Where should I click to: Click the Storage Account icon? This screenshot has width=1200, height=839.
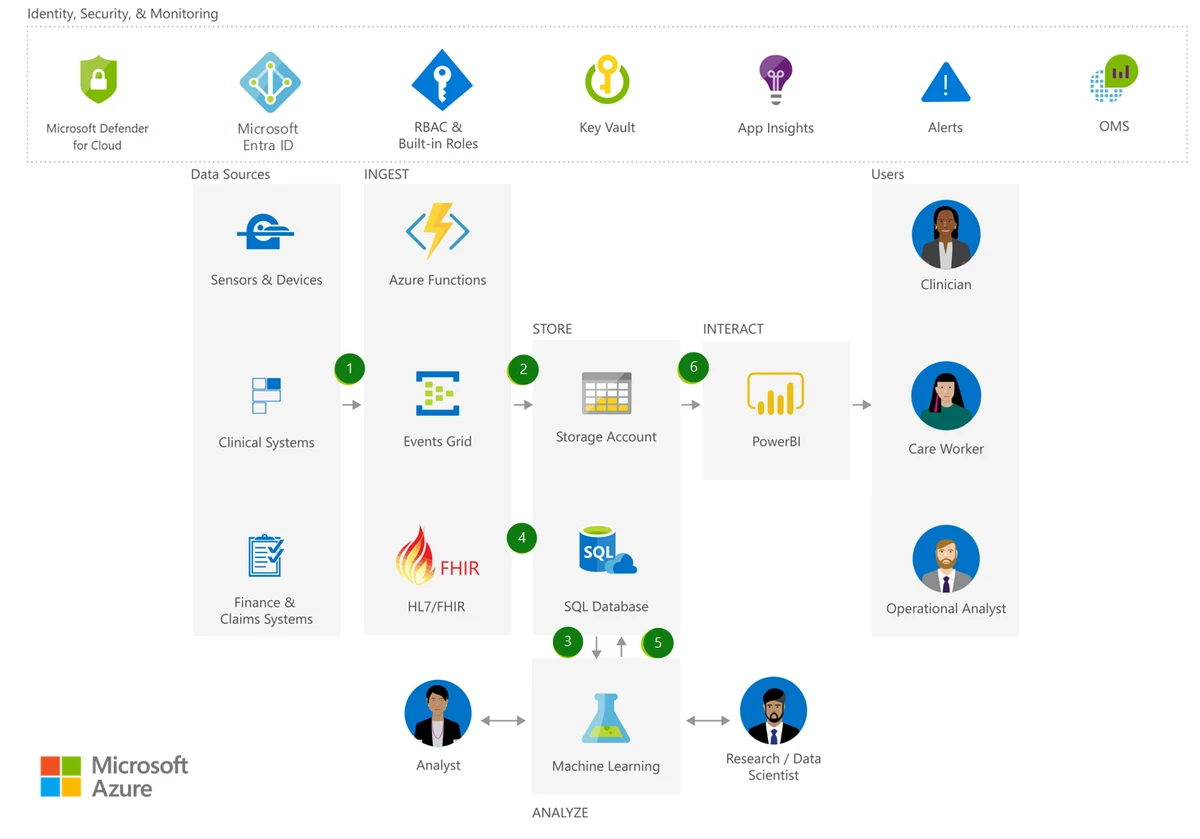pos(606,393)
